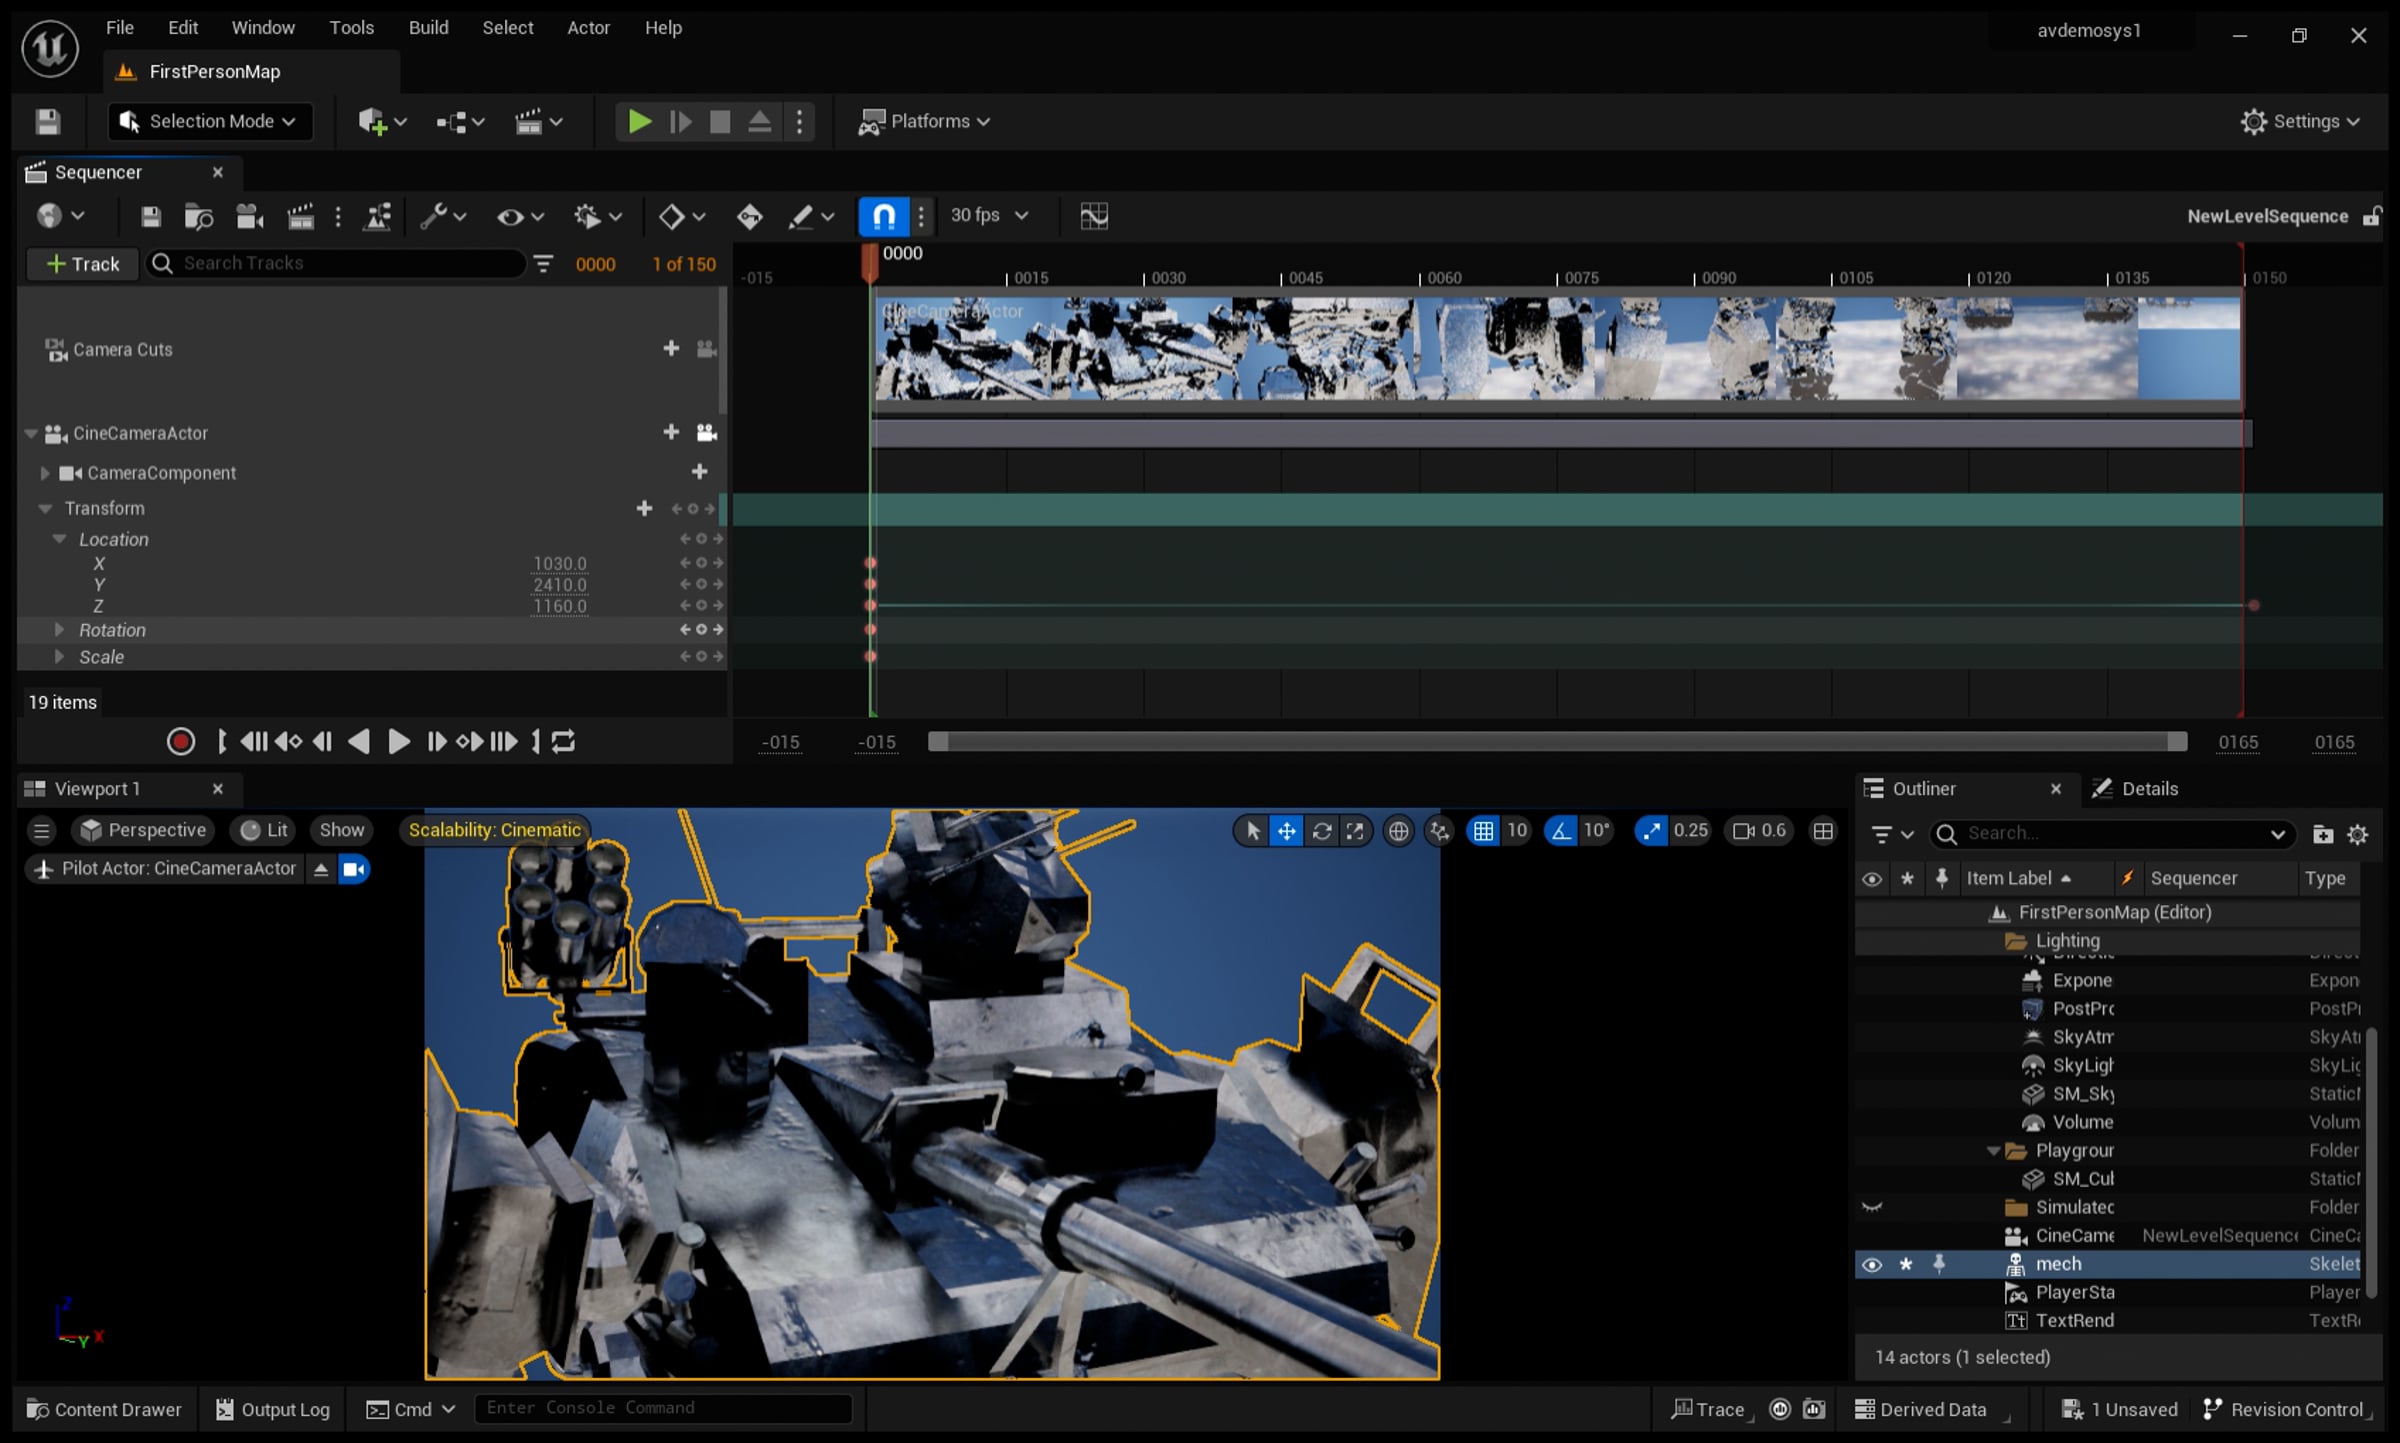Image resolution: width=2400 pixels, height=1443 pixels.
Task: Open the Content Drawer
Action: [104, 1409]
